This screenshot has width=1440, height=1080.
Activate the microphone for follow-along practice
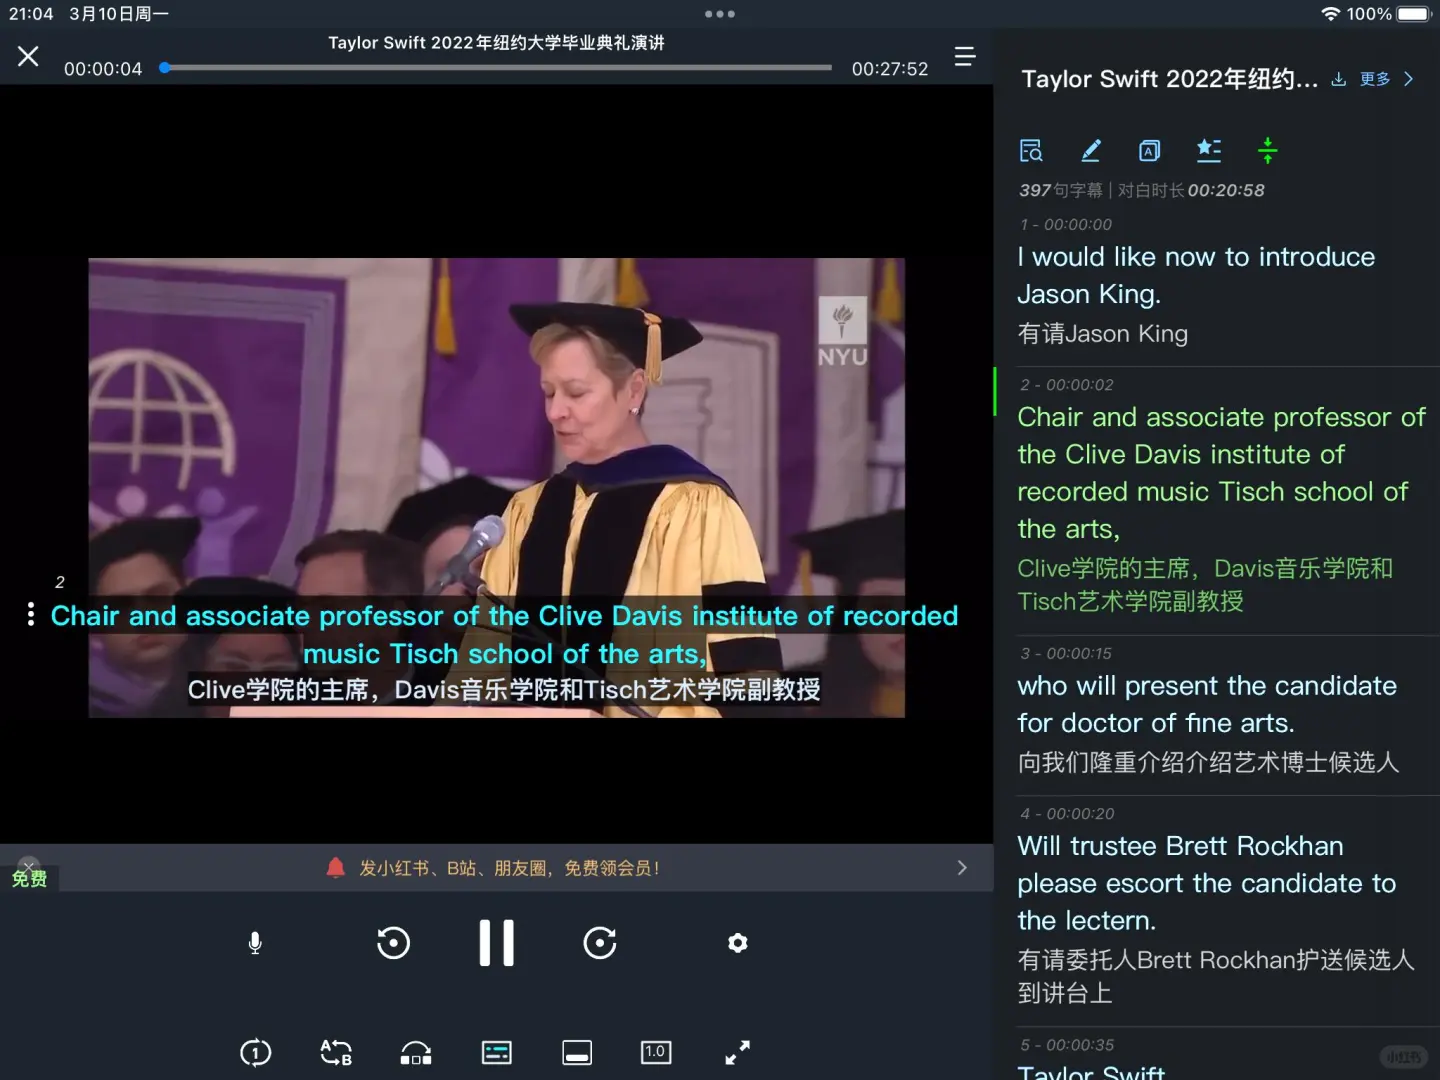point(254,942)
